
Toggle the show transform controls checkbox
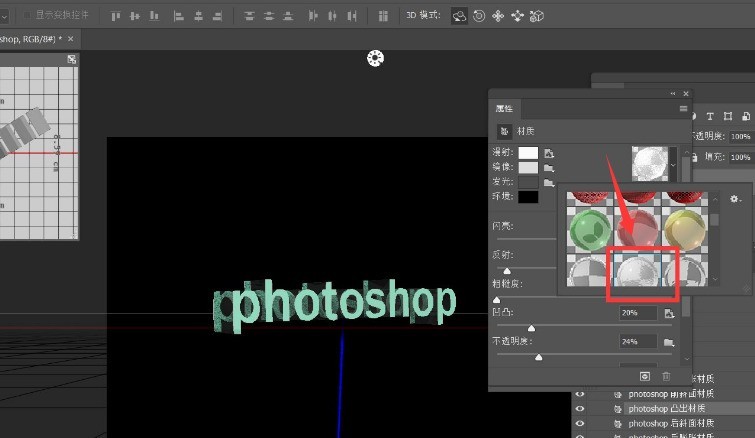tap(27, 15)
